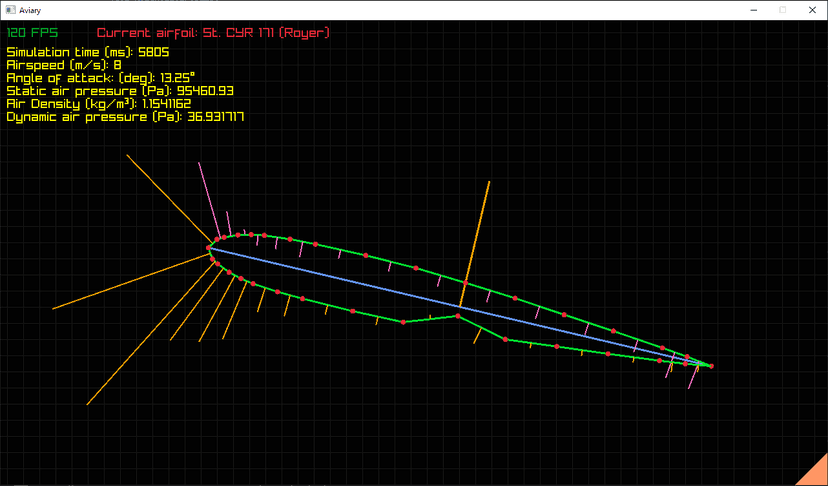This screenshot has height=486, width=828.
Task: Click the 120 FPS counter
Action: click(33, 33)
